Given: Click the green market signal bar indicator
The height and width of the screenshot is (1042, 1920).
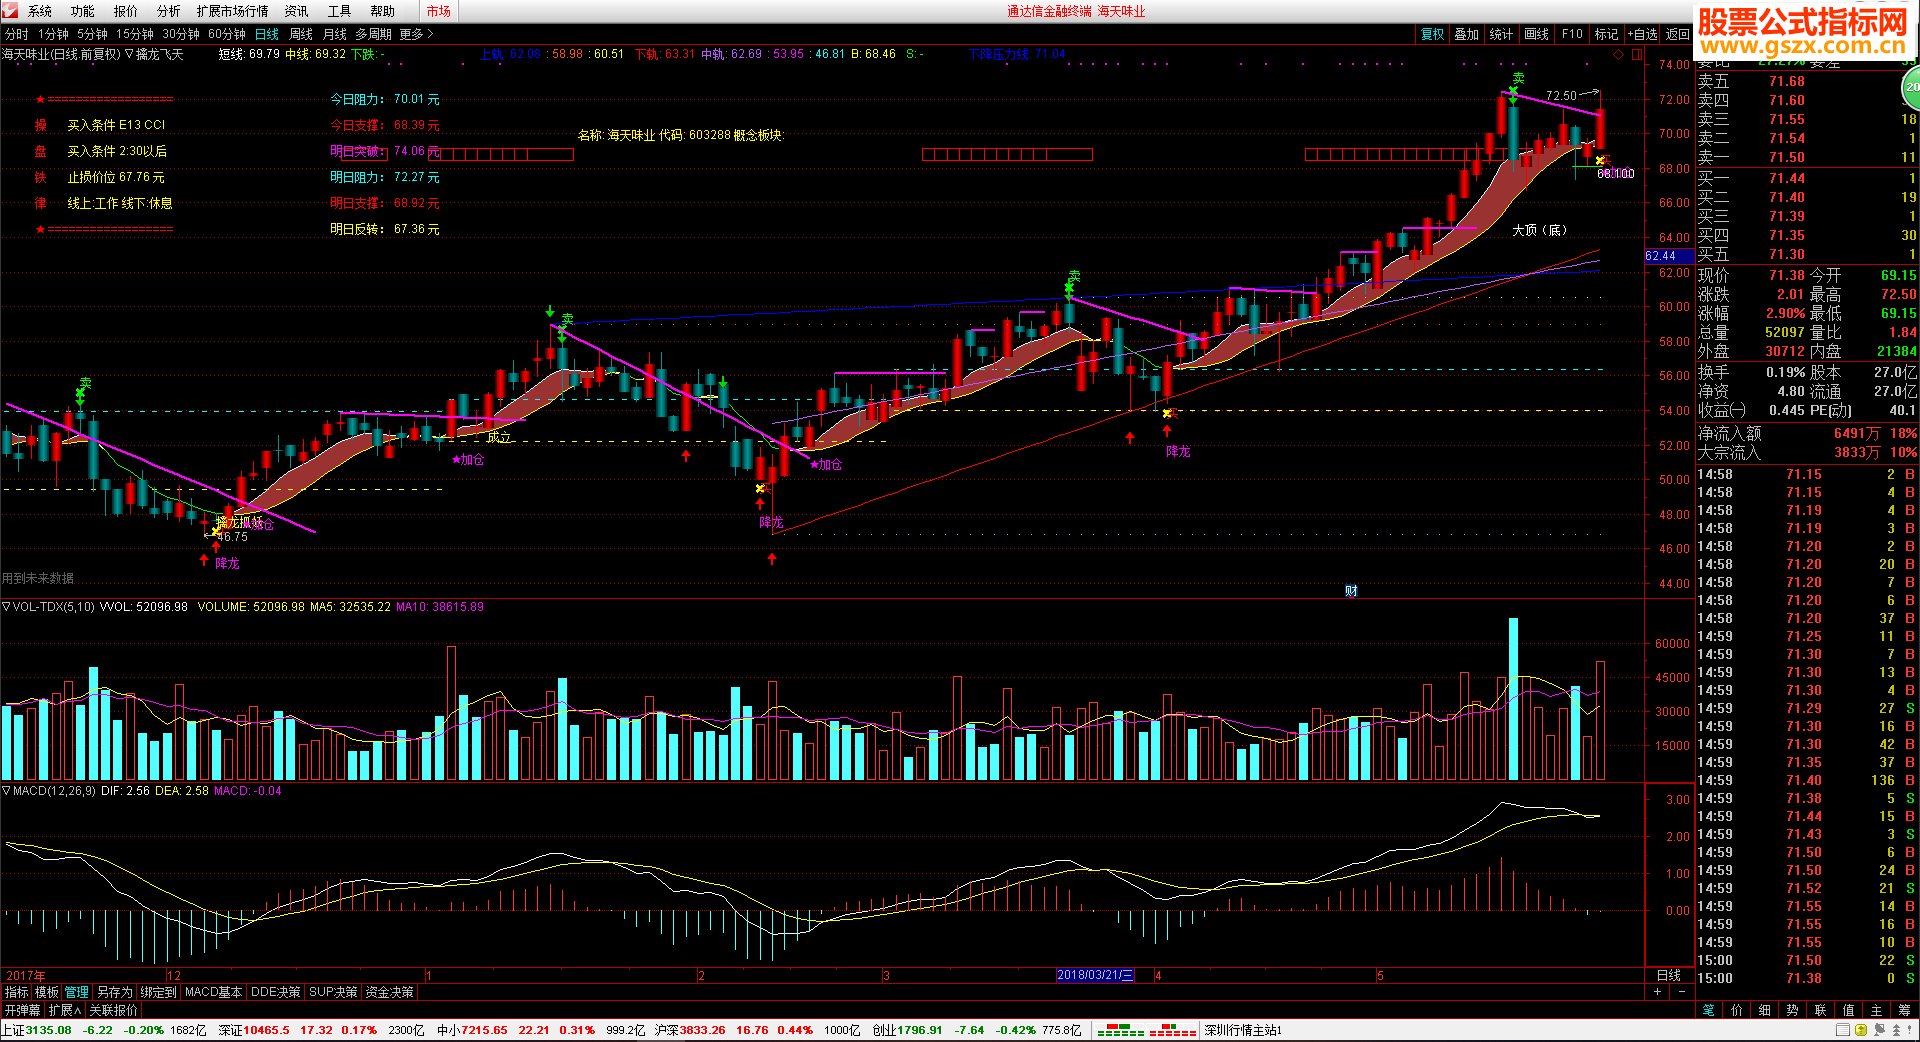Looking at the screenshot, I should coord(1121,1030).
